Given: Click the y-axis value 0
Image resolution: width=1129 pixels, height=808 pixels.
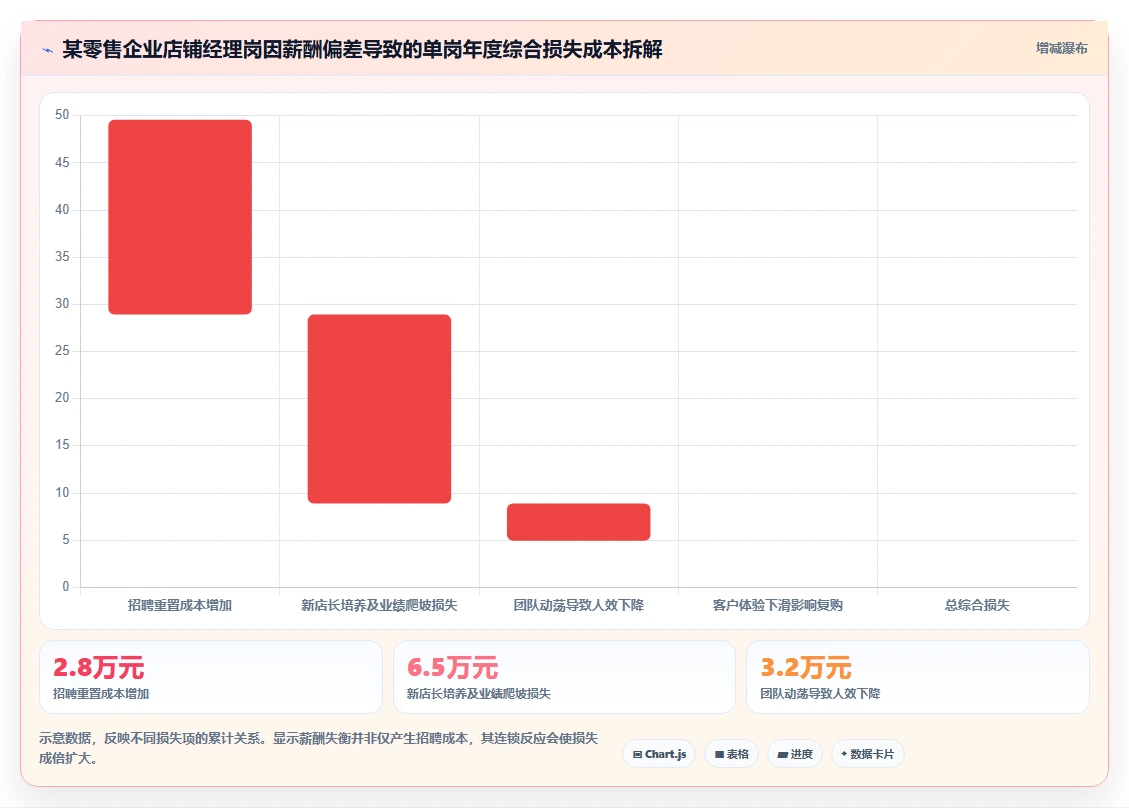Looking at the screenshot, I should 66,586.
